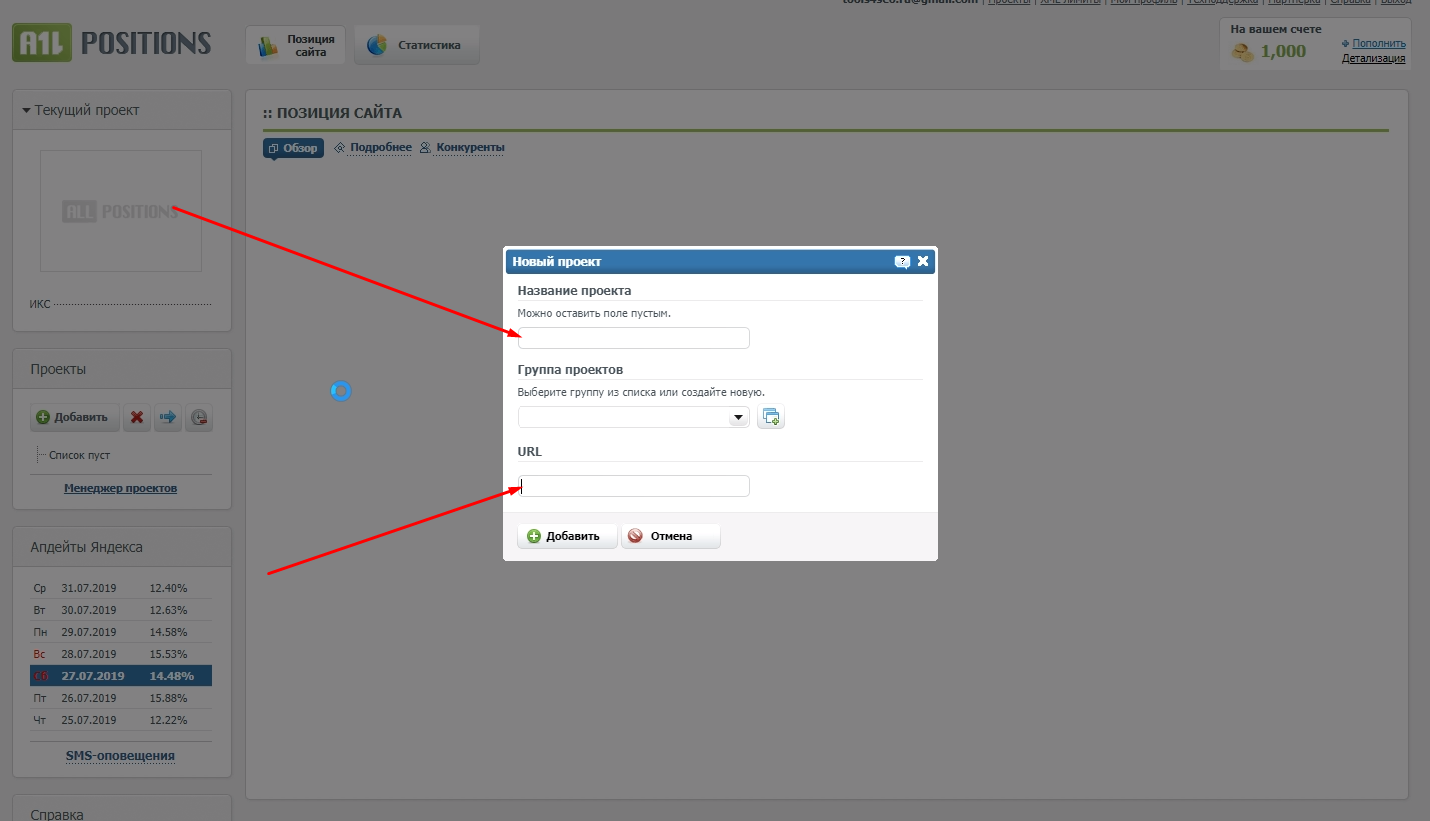1430x821 pixels.
Task: Click the Проекты panel header
Action: (122, 369)
